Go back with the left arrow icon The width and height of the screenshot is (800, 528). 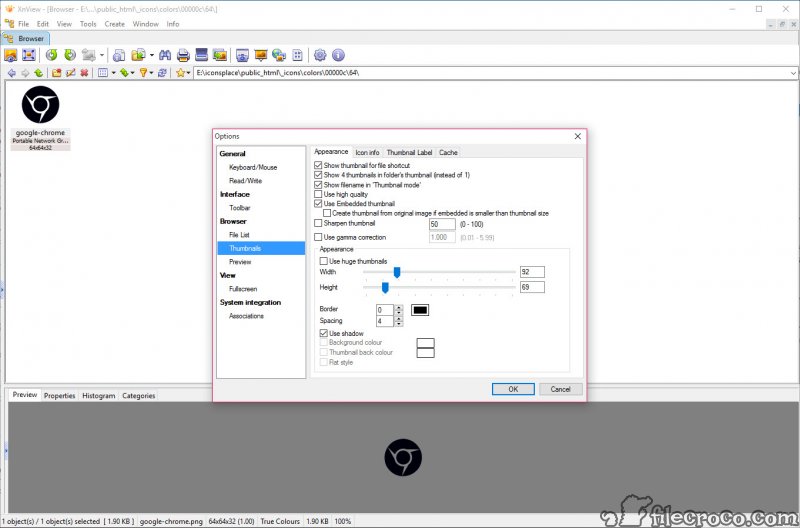tap(12, 73)
